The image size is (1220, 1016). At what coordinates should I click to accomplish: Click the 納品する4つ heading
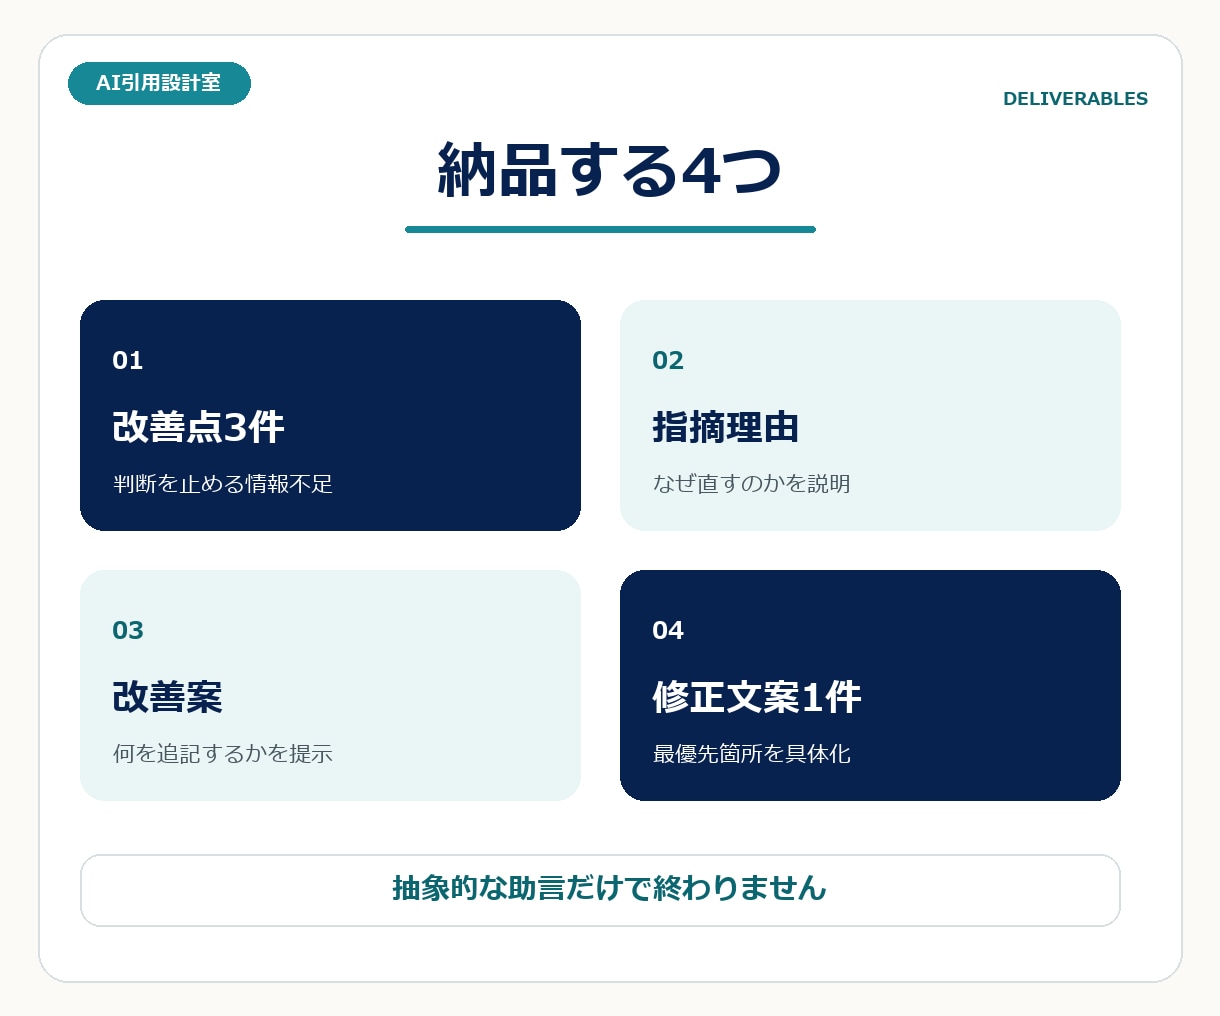click(610, 170)
